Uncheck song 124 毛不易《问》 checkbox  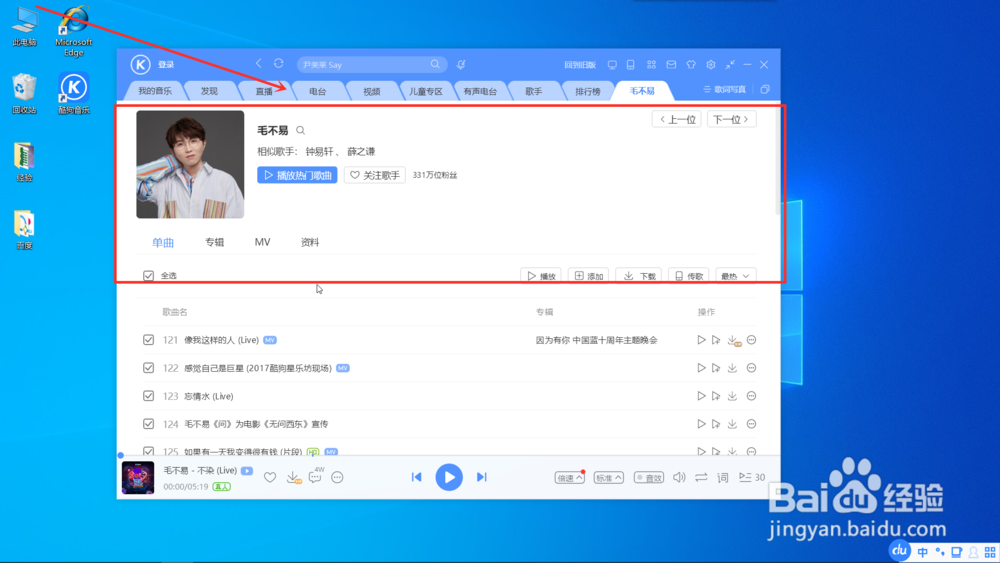pyautogui.click(x=149, y=424)
